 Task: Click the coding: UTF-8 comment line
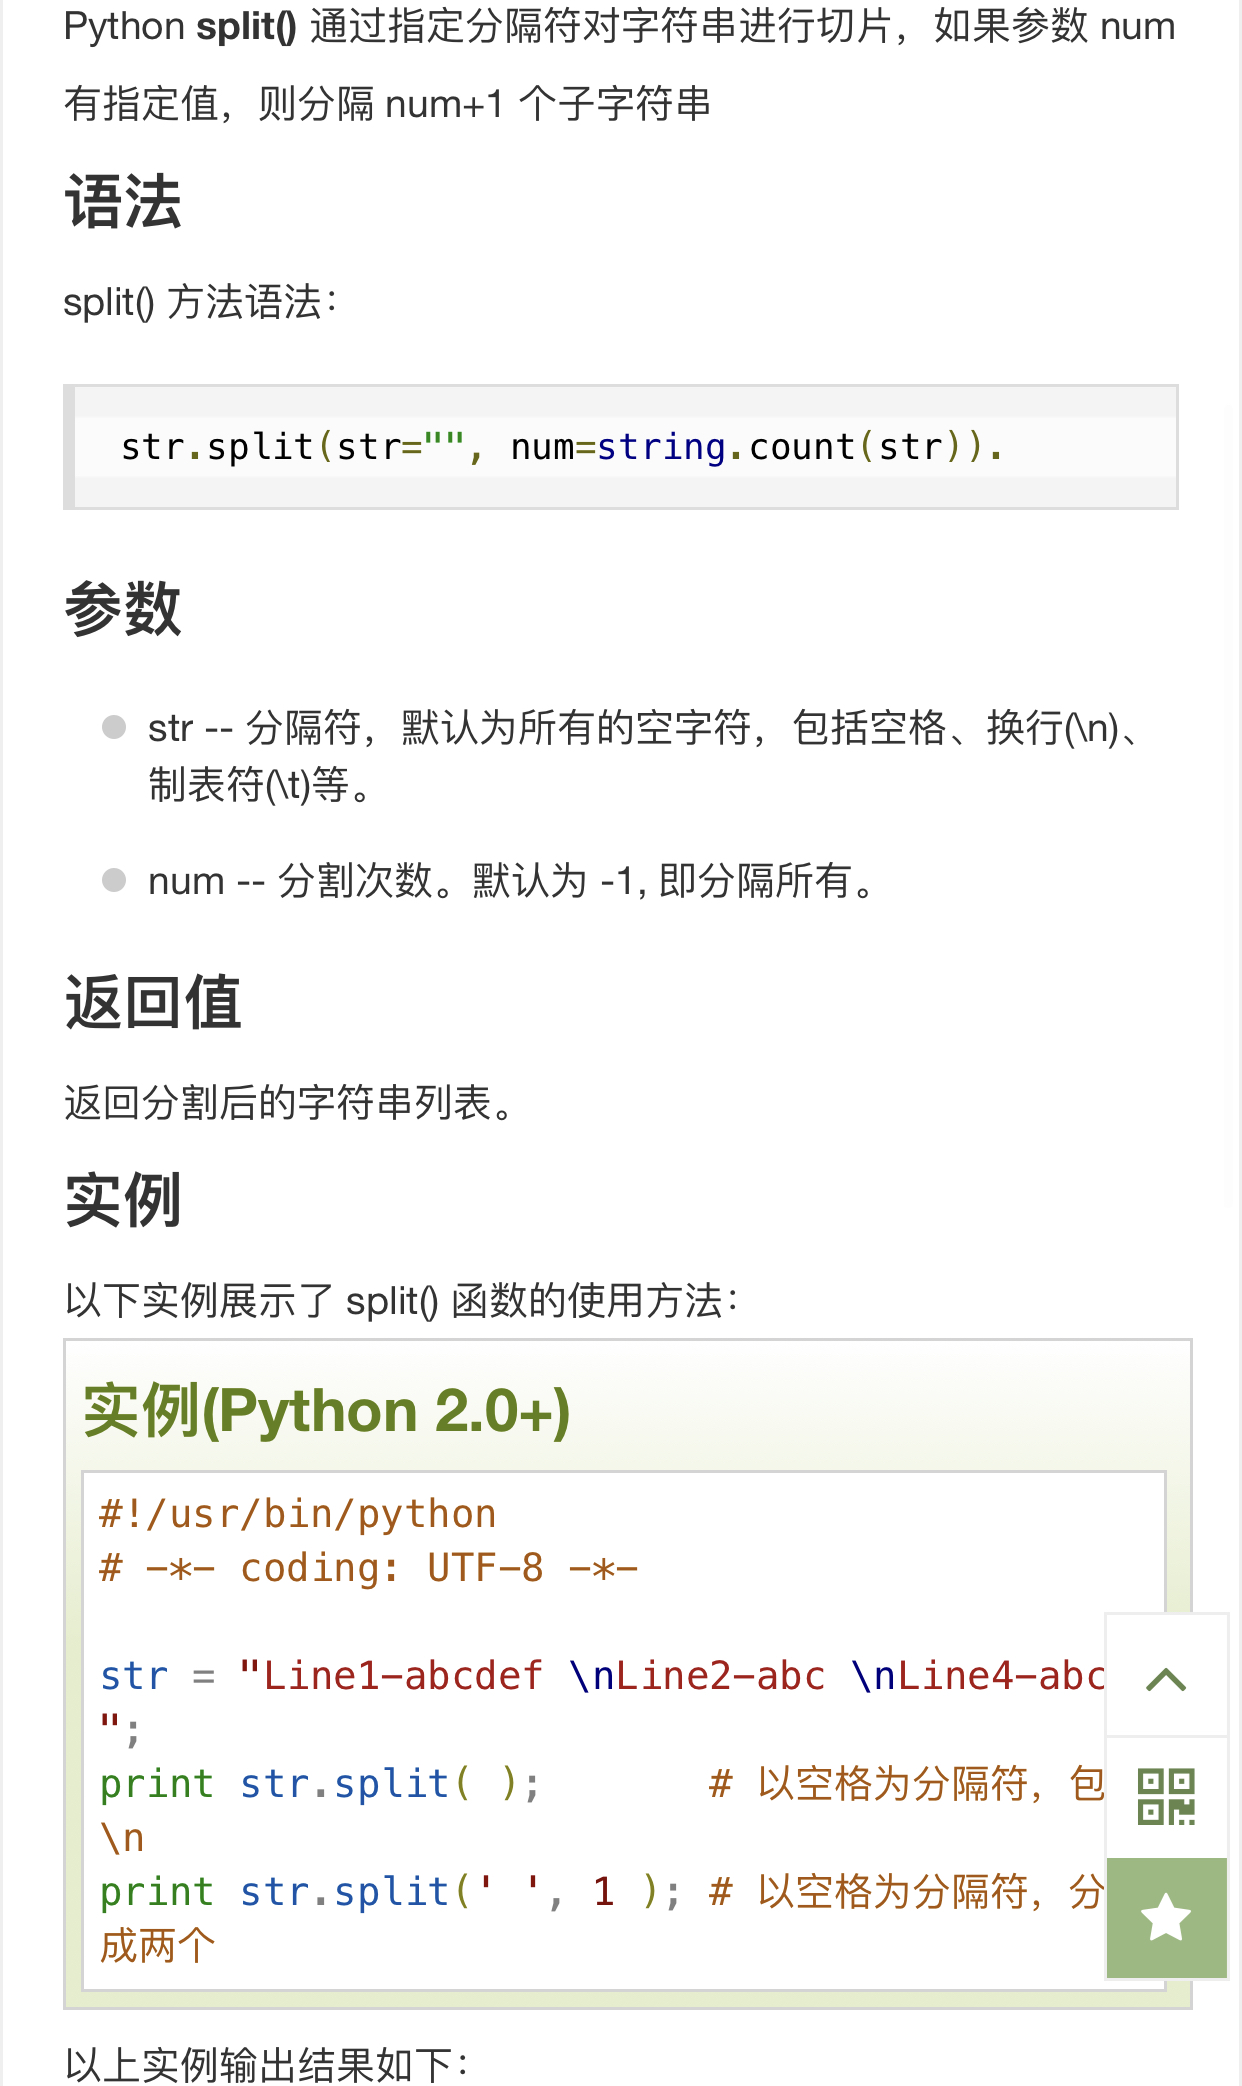[x=368, y=1568]
